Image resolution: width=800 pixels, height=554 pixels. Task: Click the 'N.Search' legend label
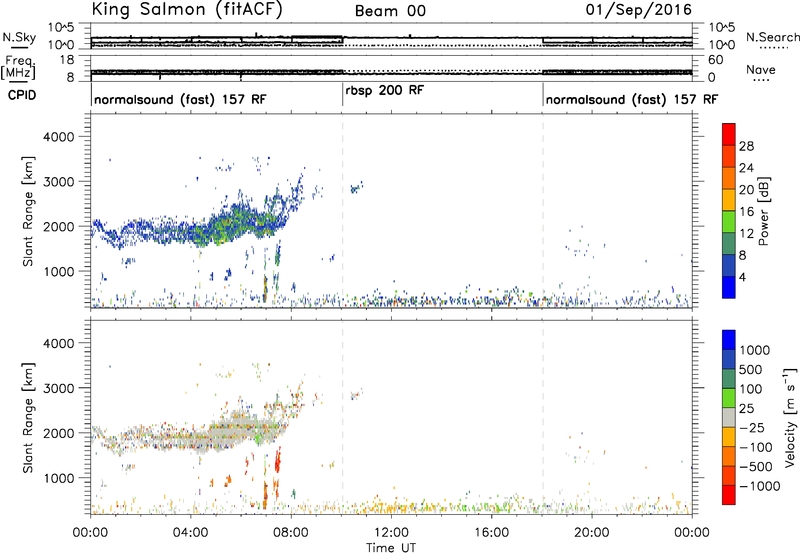tap(773, 37)
